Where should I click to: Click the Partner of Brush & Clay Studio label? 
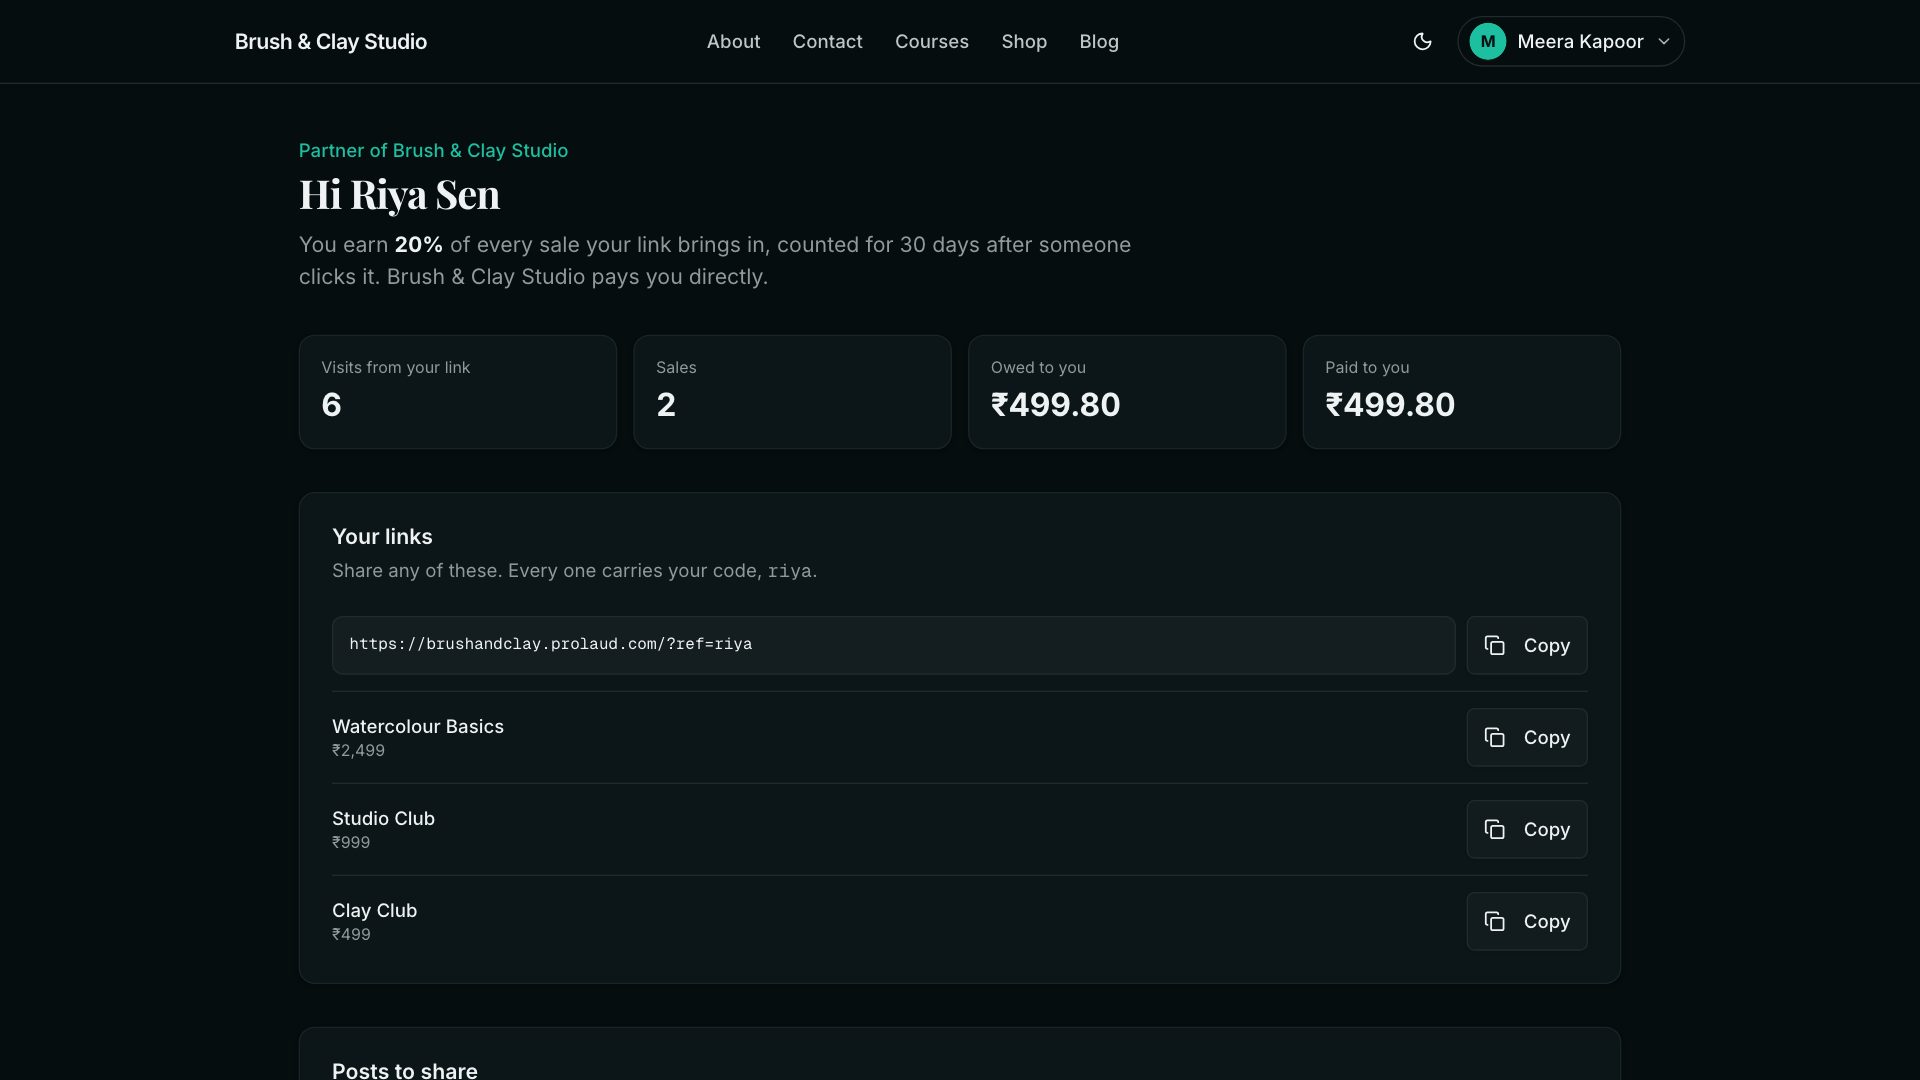(433, 150)
